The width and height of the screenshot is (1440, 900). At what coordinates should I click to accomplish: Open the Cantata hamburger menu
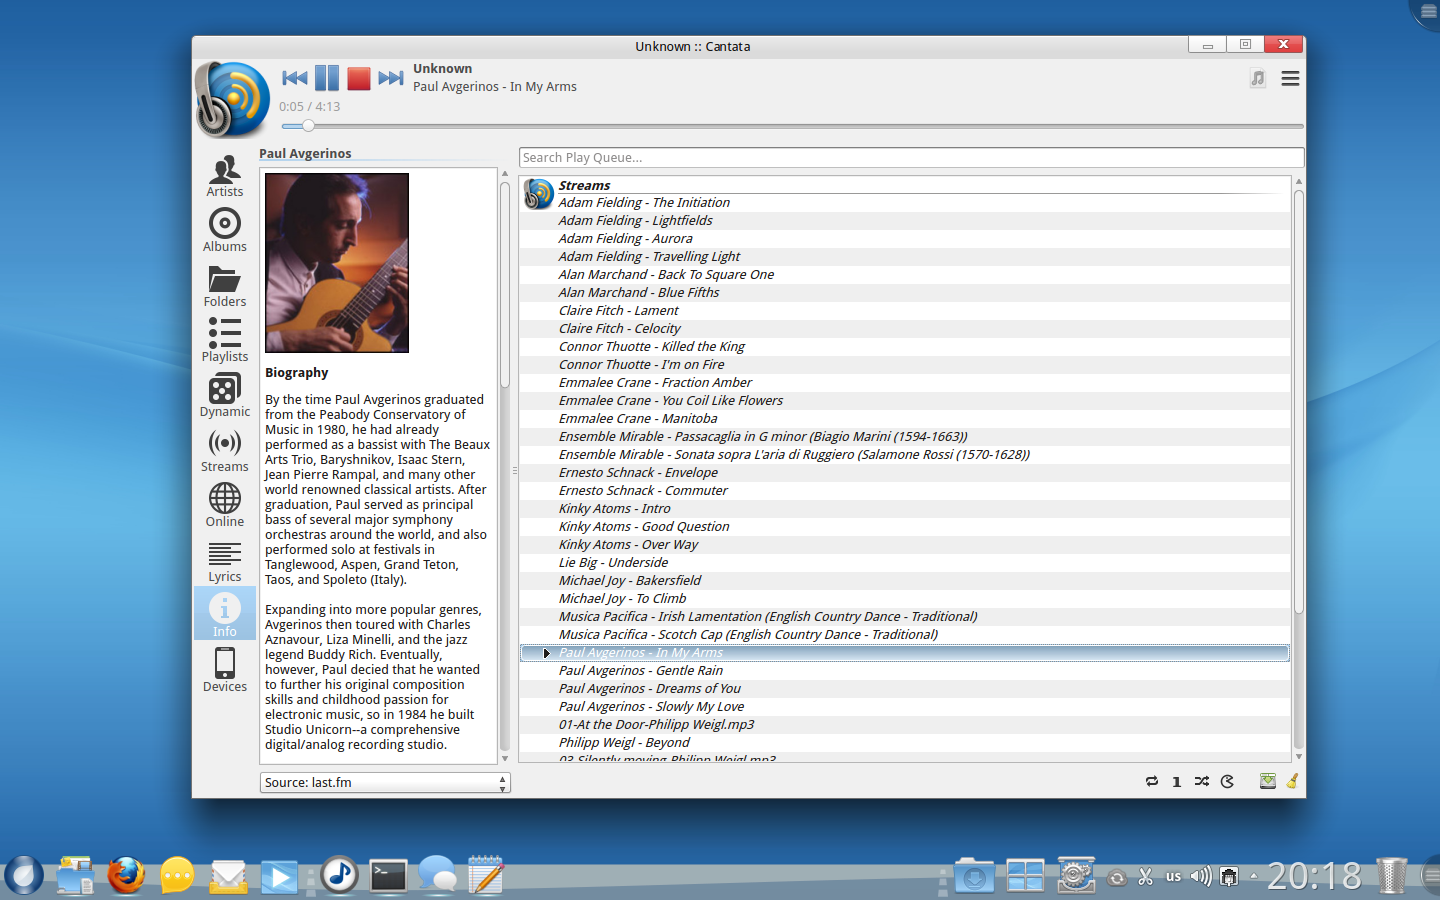click(x=1291, y=78)
